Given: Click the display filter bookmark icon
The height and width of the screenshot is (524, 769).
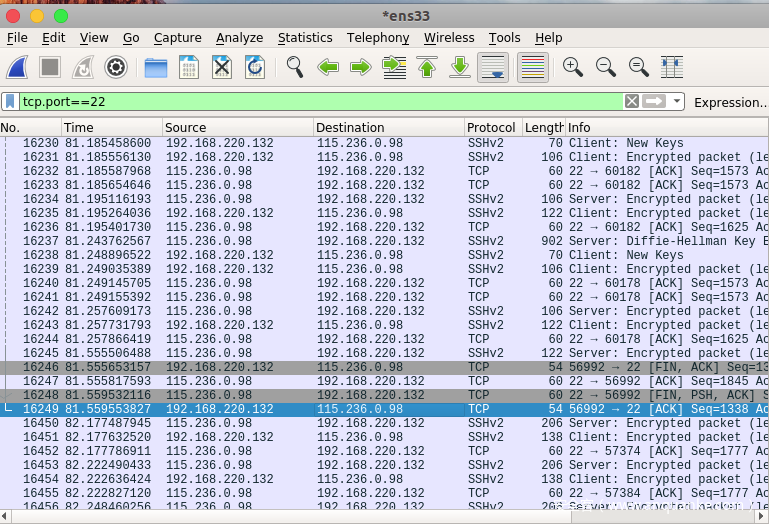Looking at the screenshot, I should click(10, 102).
